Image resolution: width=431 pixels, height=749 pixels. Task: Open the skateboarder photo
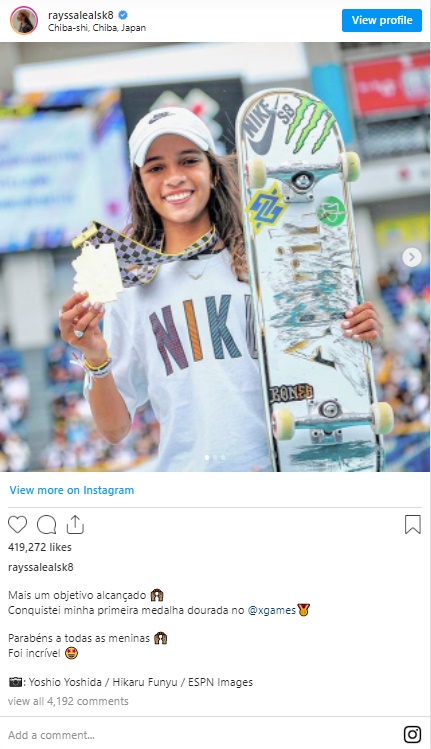(x=215, y=257)
